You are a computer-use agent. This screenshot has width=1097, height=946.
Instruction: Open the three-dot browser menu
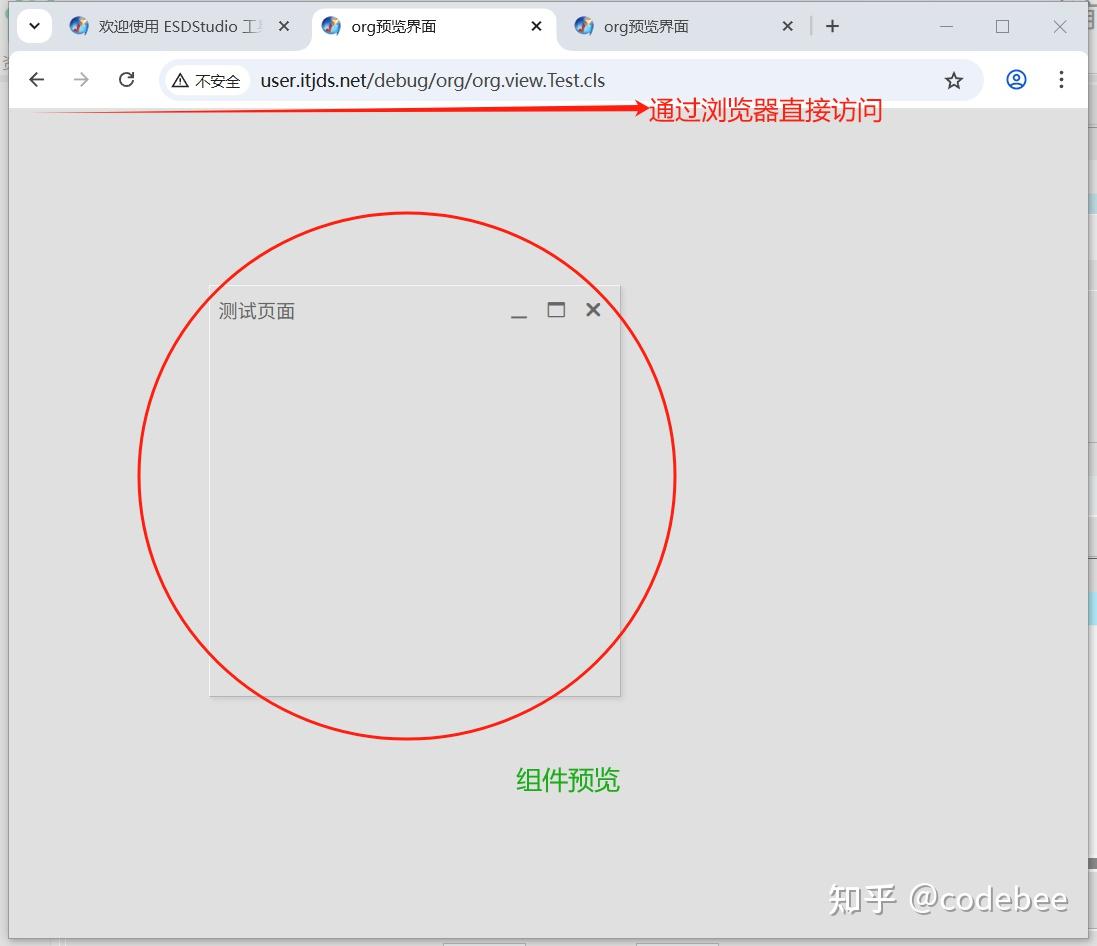(x=1061, y=80)
